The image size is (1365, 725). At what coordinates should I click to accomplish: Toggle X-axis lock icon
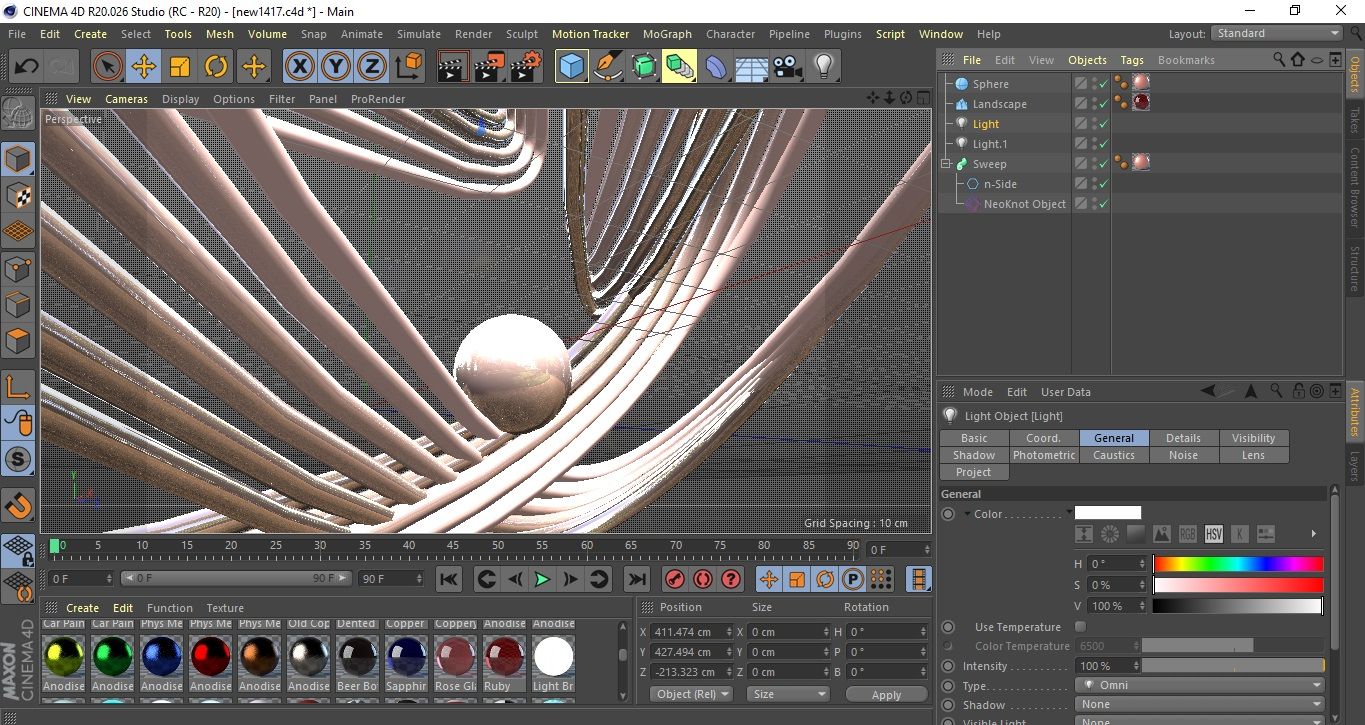[299, 67]
